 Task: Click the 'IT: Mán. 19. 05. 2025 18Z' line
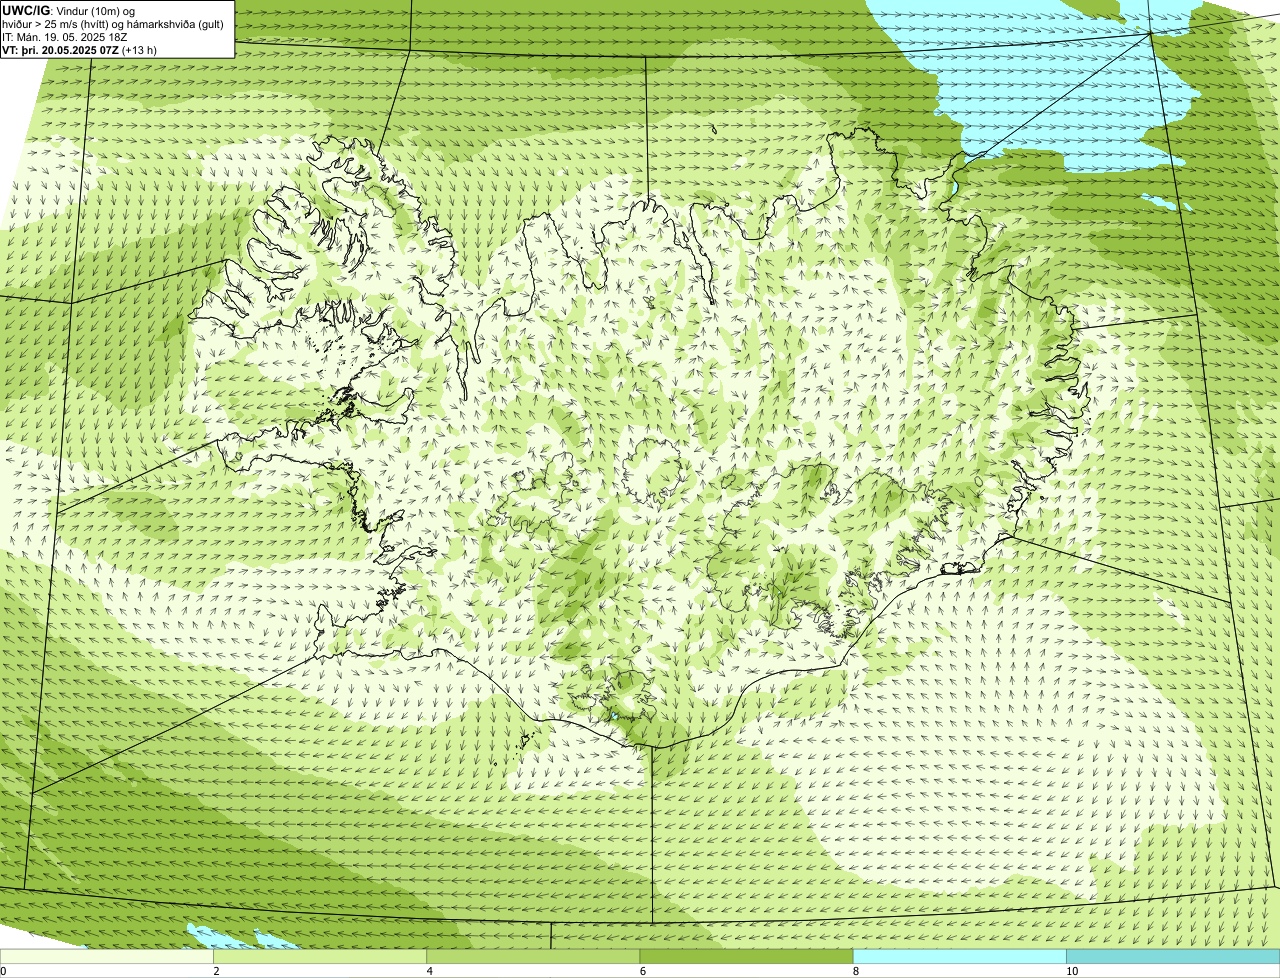pos(65,36)
